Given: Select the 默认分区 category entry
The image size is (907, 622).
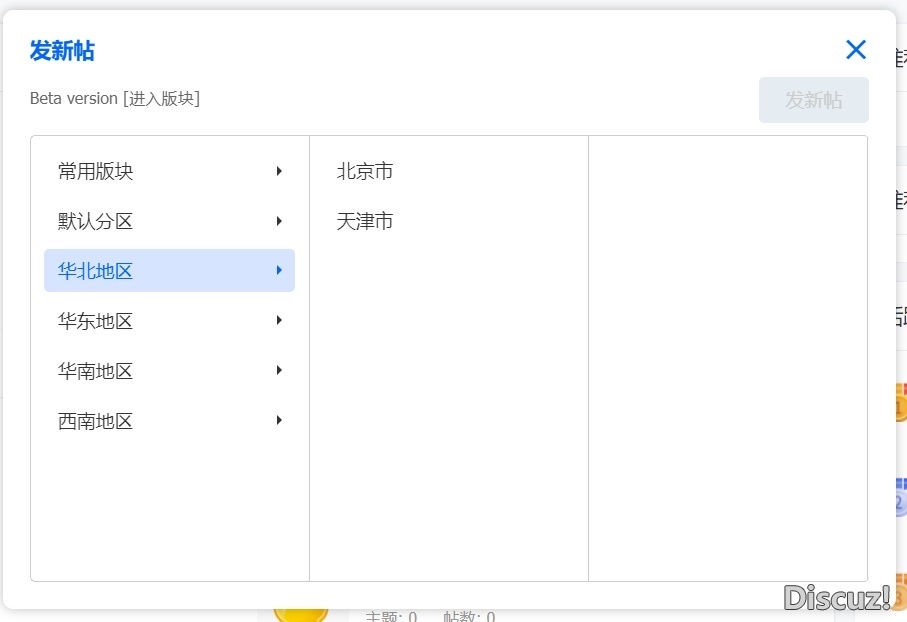Looking at the screenshot, I should click(x=95, y=221).
